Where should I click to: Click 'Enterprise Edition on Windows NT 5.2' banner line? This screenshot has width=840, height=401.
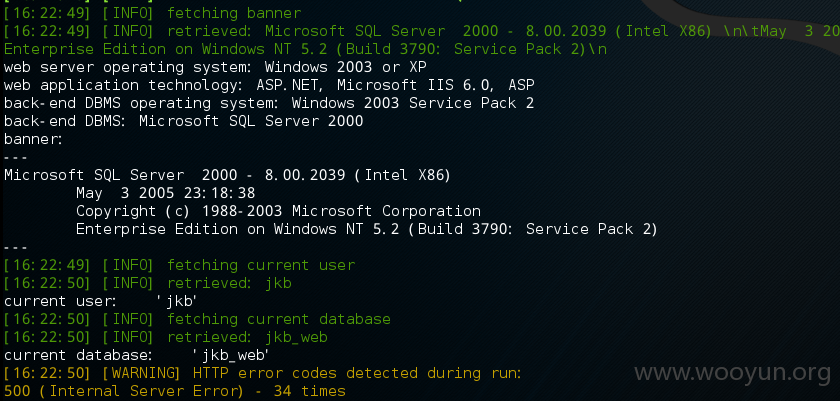point(366,229)
